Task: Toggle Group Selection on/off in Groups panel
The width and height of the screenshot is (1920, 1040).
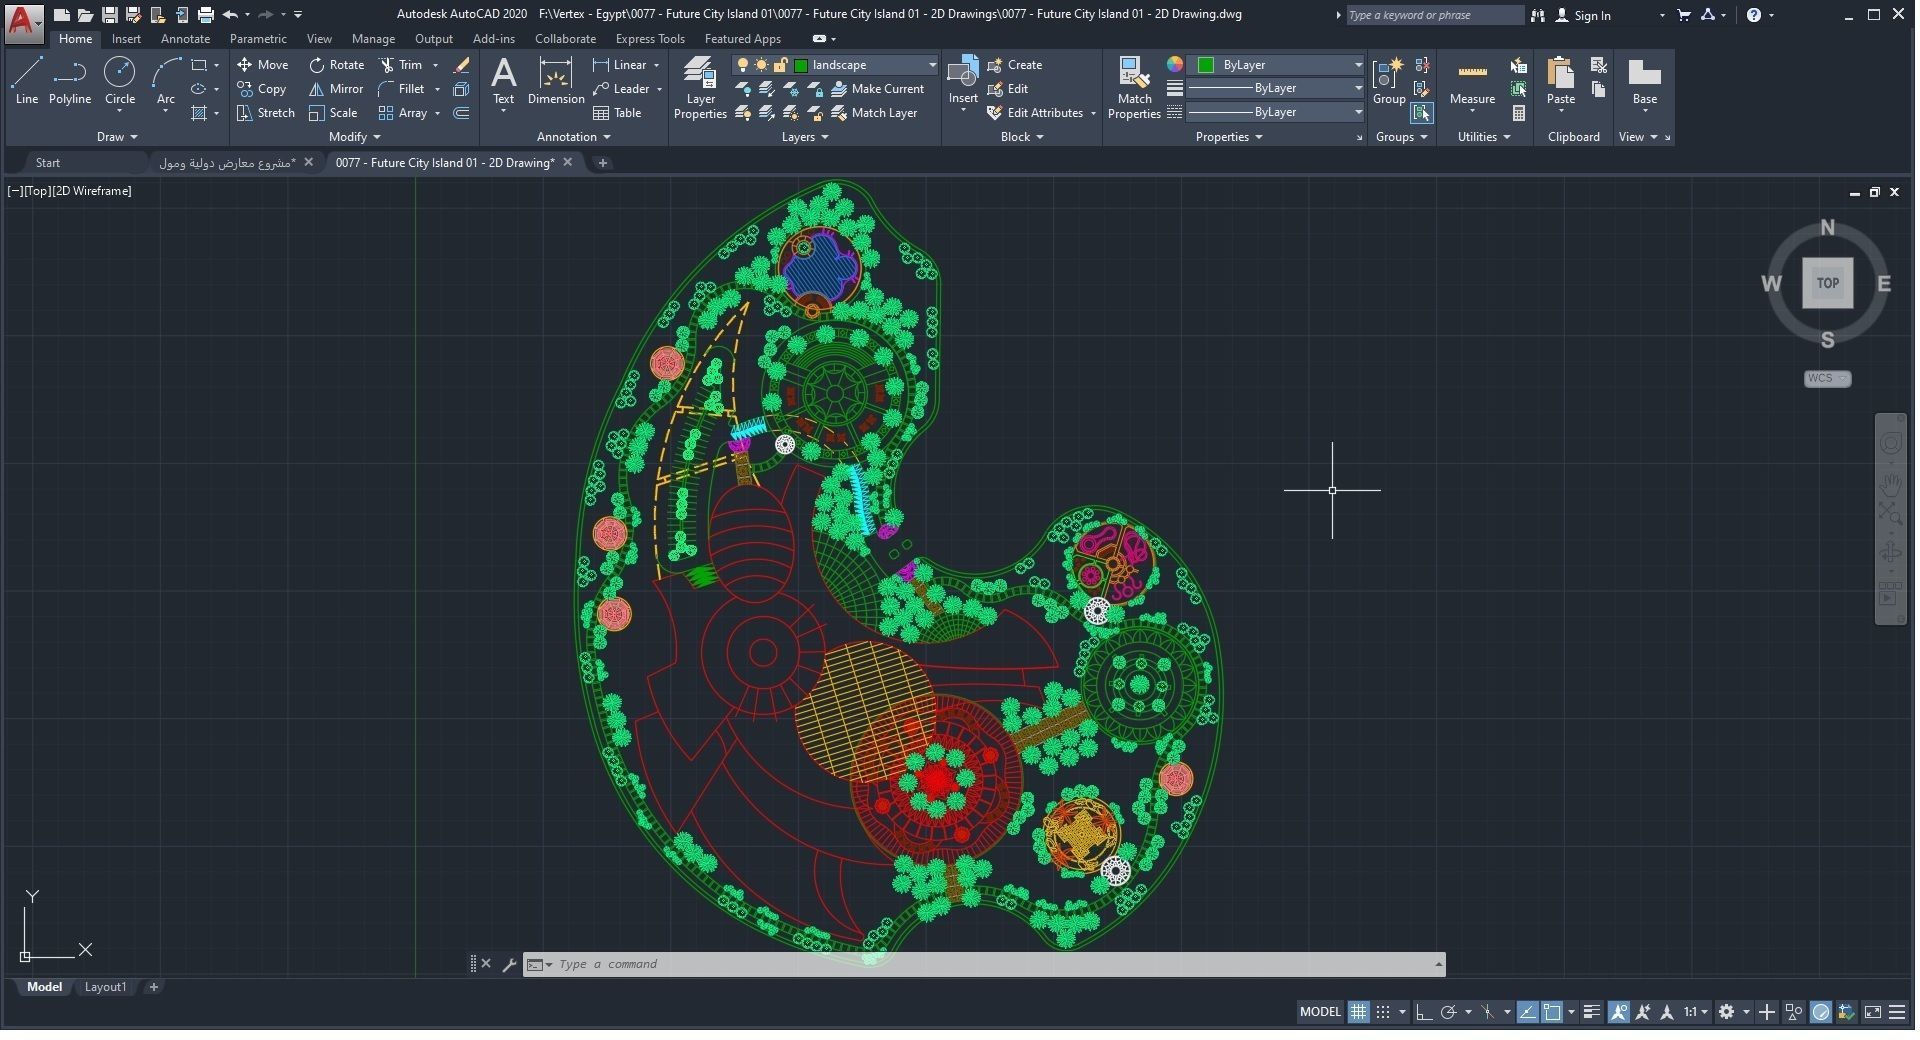Action: point(1421,113)
